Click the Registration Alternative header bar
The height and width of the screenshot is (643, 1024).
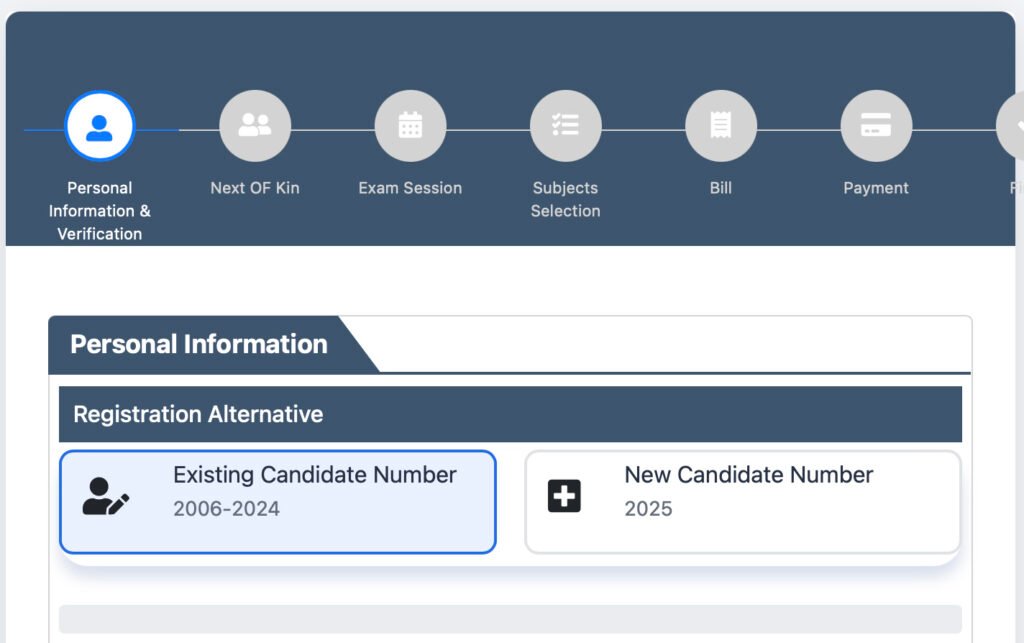tap(510, 414)
